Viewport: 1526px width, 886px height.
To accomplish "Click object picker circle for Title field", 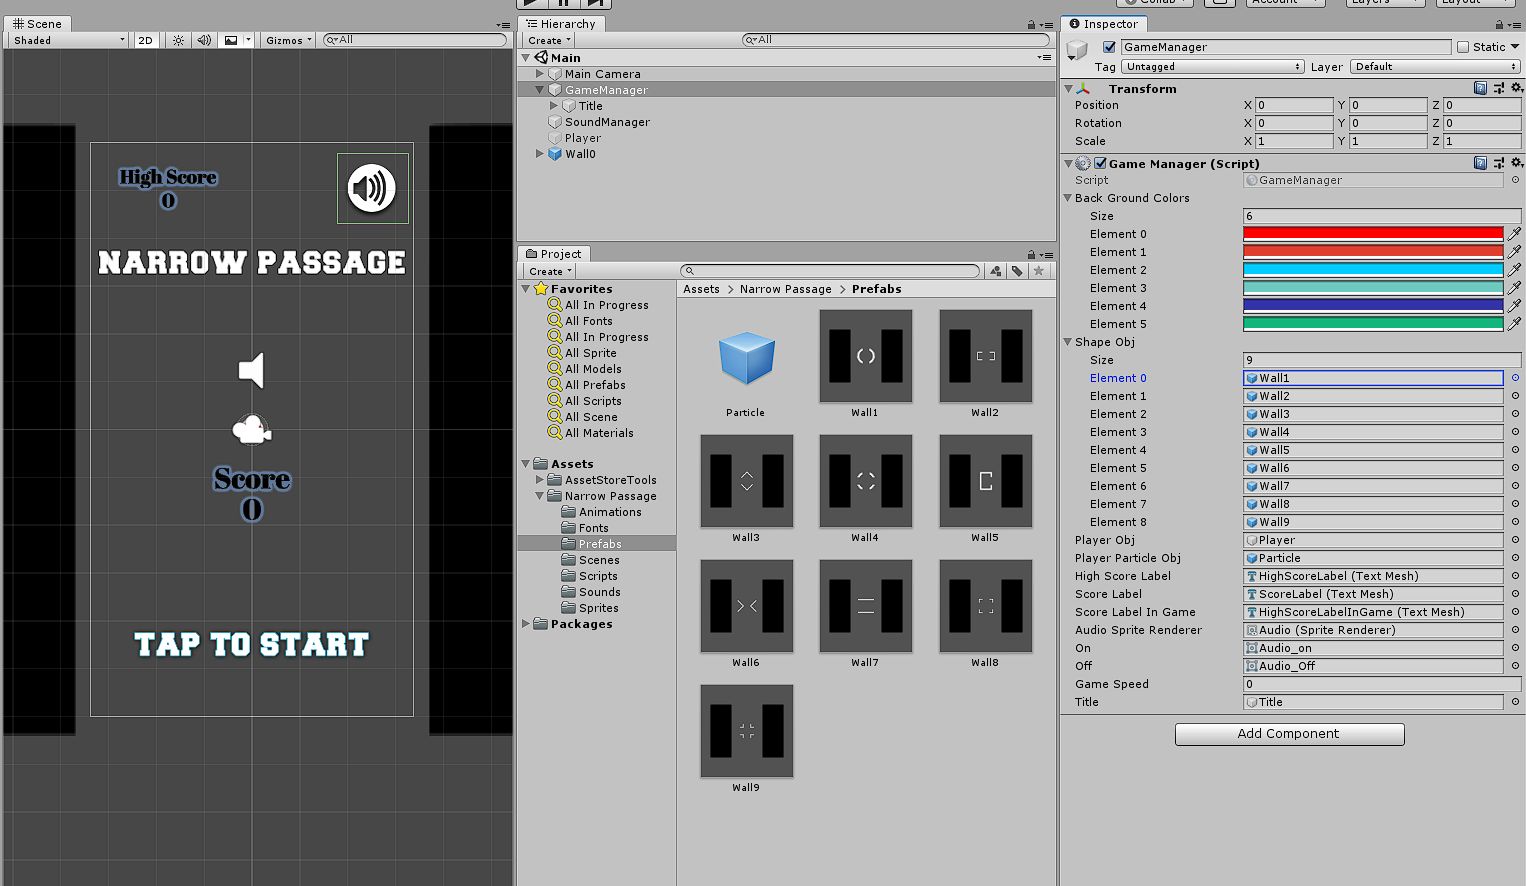I will [x=1514, y=702].
